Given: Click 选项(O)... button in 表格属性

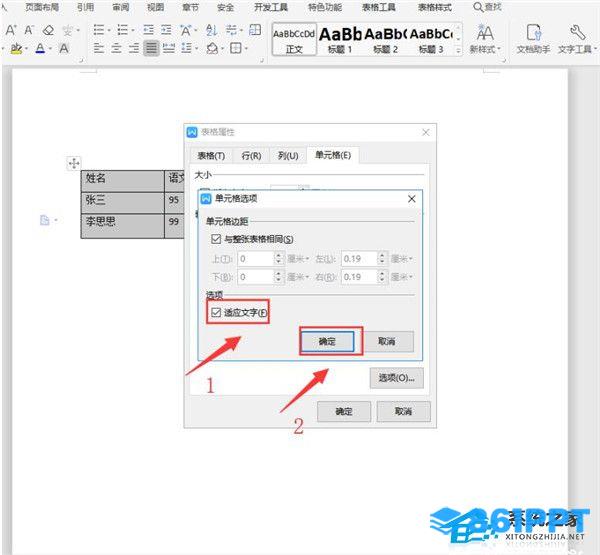Looking at the screenshot, I should [396, 378].
